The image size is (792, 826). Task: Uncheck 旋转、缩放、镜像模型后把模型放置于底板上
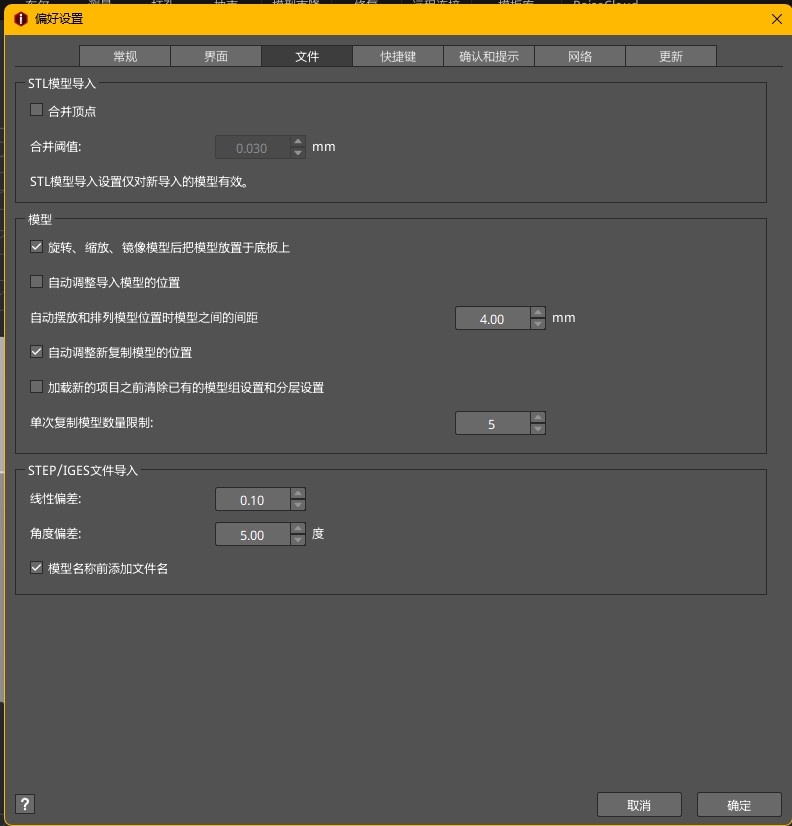[36, 247]
